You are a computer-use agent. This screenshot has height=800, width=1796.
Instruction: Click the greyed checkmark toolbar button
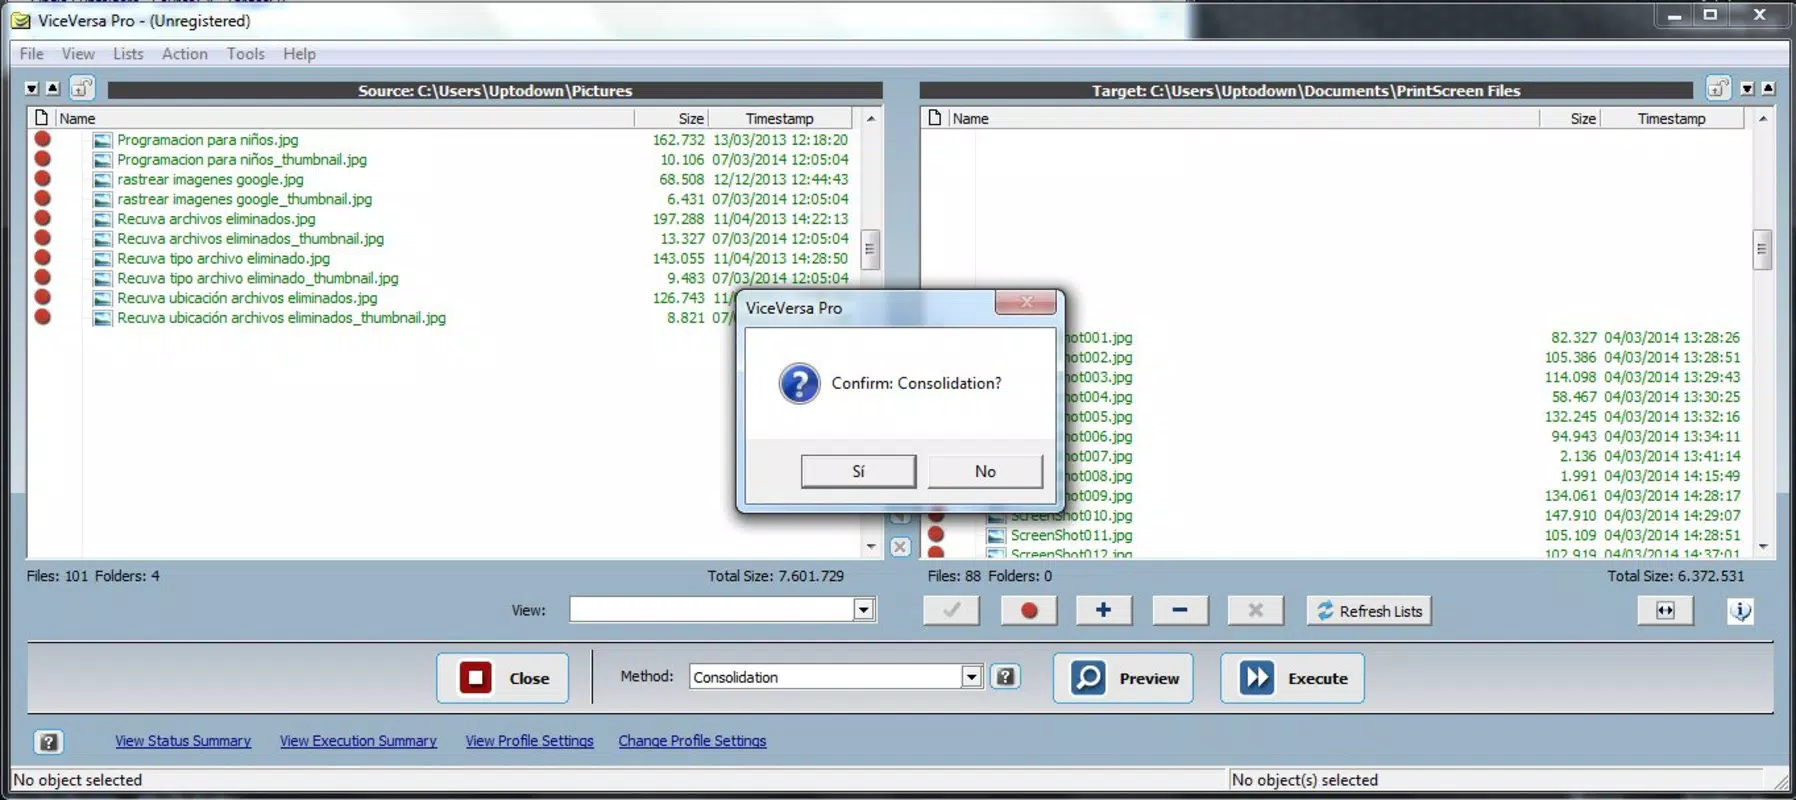click(x=951, y=610)
